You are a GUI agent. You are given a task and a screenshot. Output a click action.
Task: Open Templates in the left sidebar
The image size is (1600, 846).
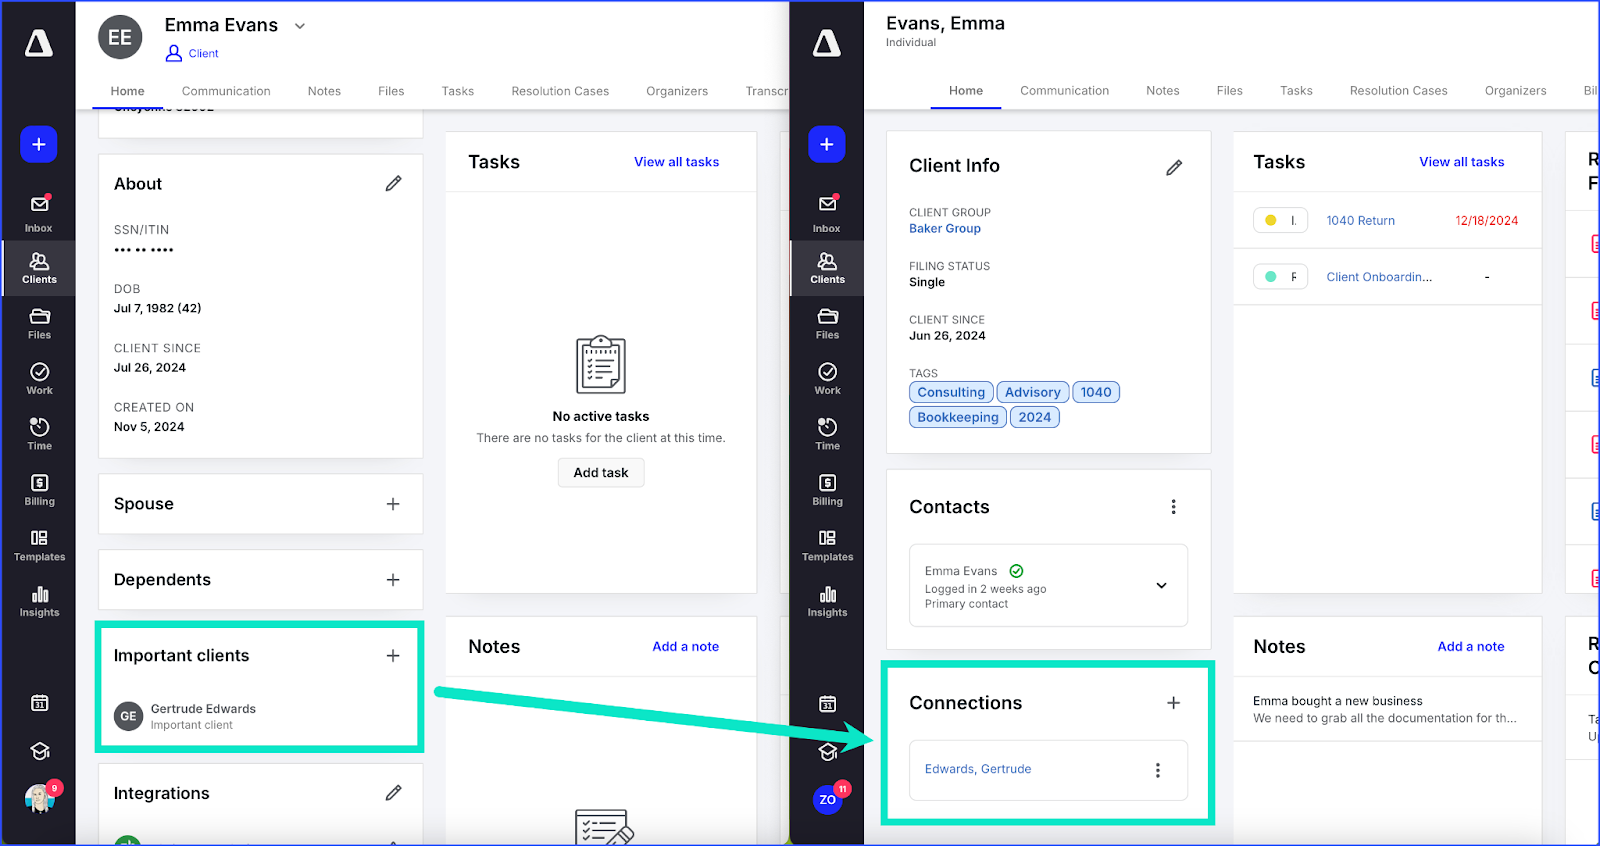[x=39, y=545]
